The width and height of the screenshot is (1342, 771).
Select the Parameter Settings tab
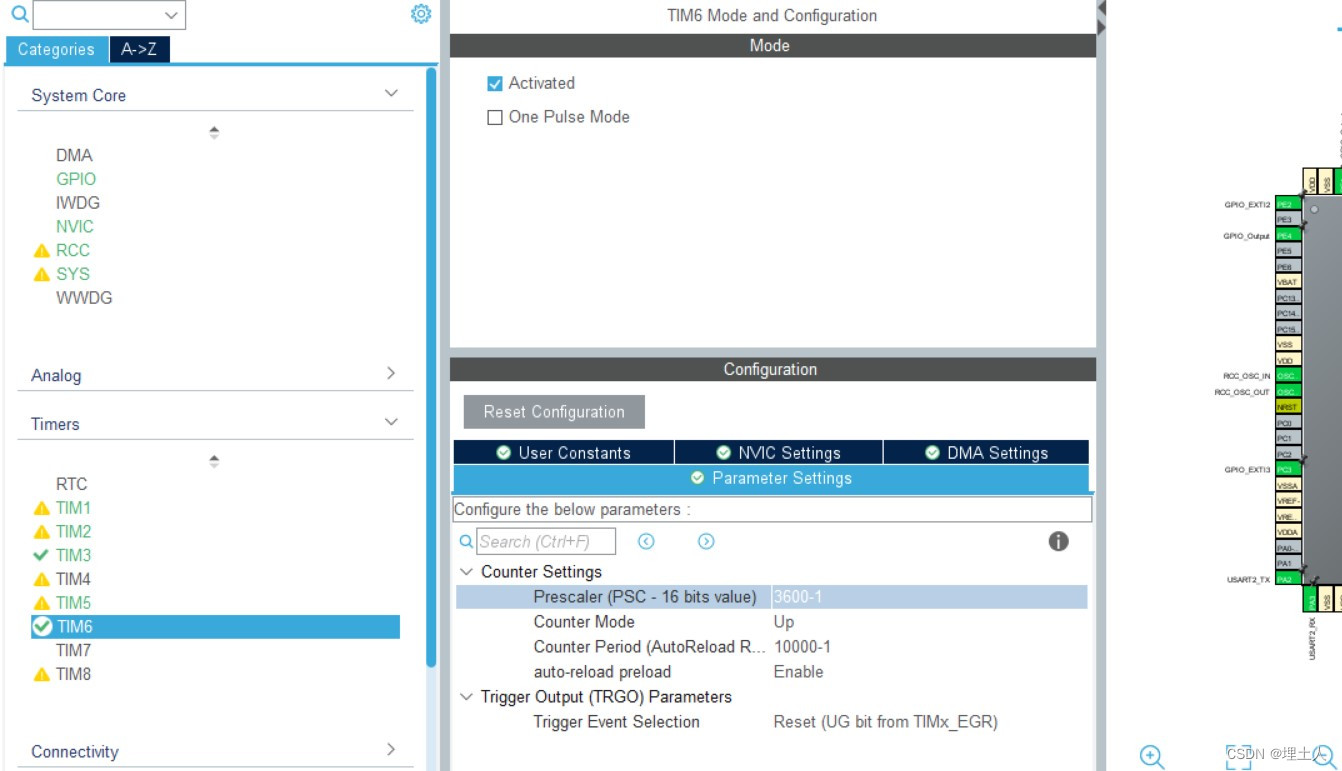point(771,478)
